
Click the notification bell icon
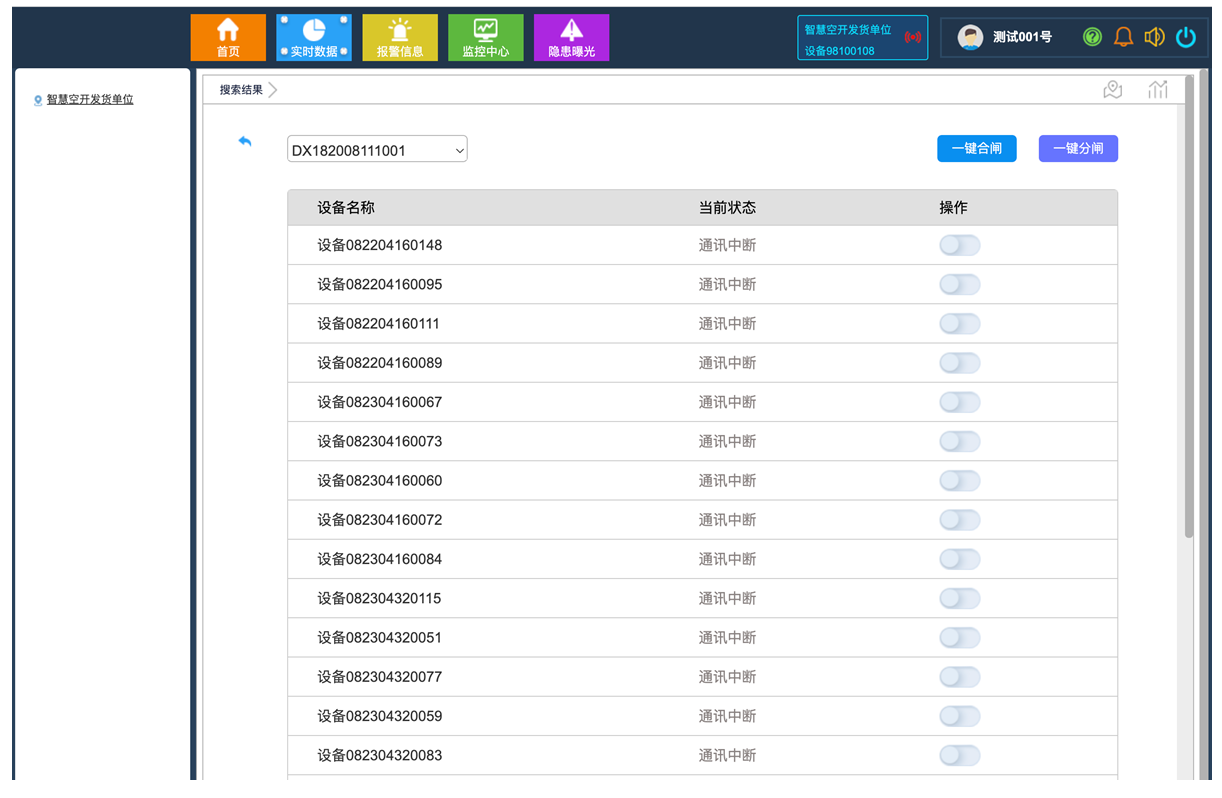coord(1123,37)
